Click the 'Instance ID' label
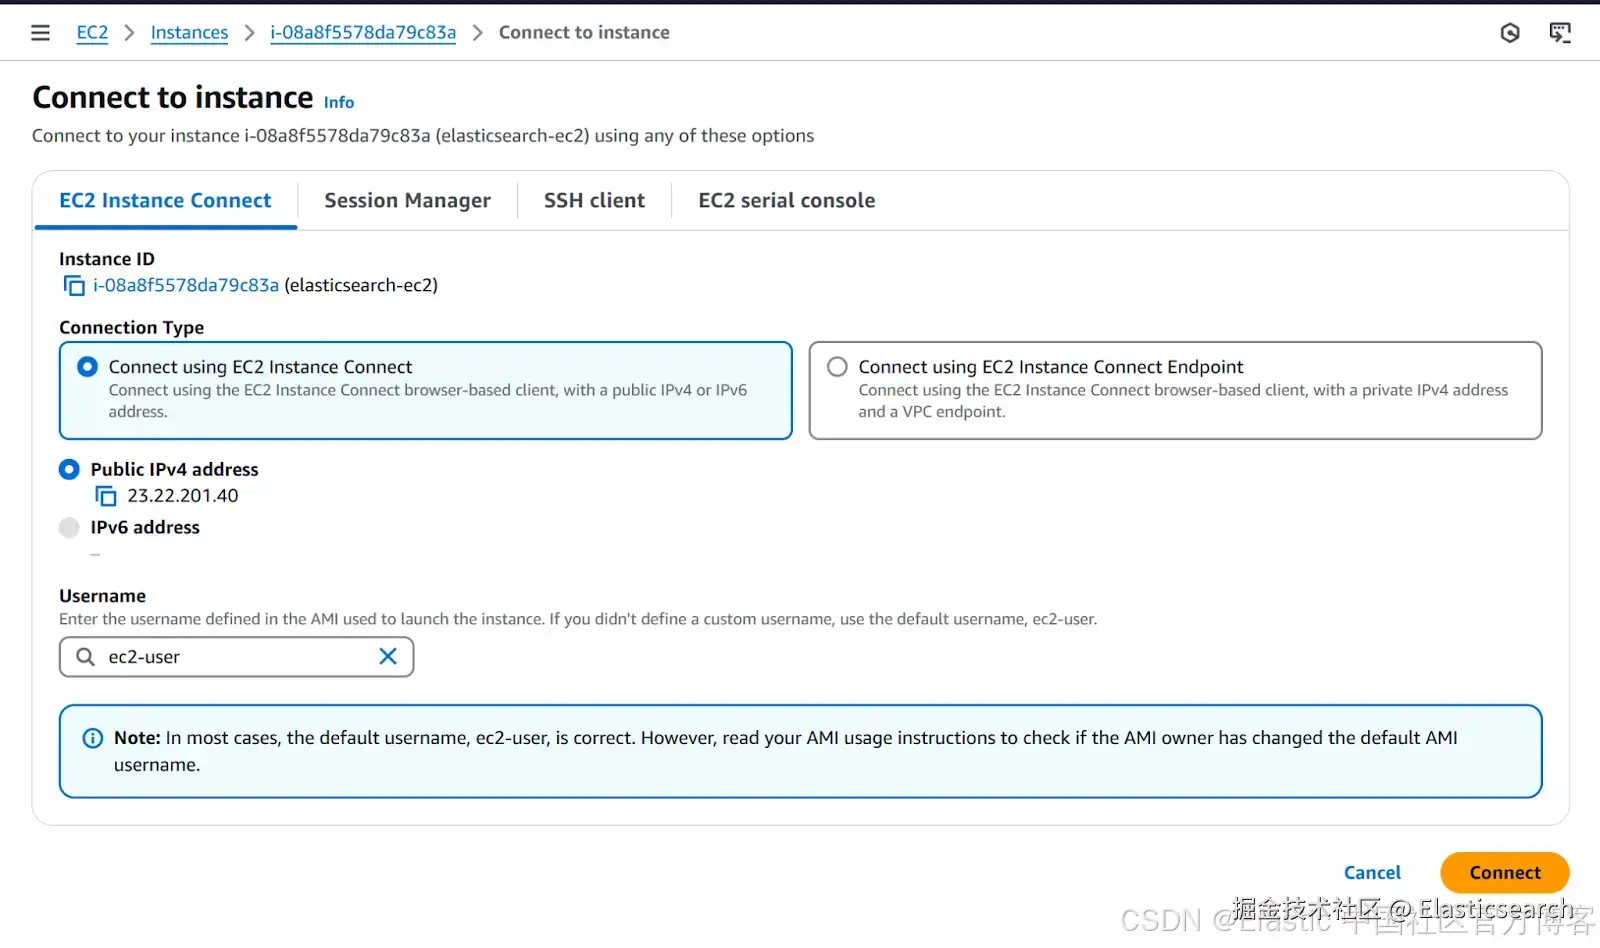This screenshot has width=1600, height=948. click(x=107, y=259)
